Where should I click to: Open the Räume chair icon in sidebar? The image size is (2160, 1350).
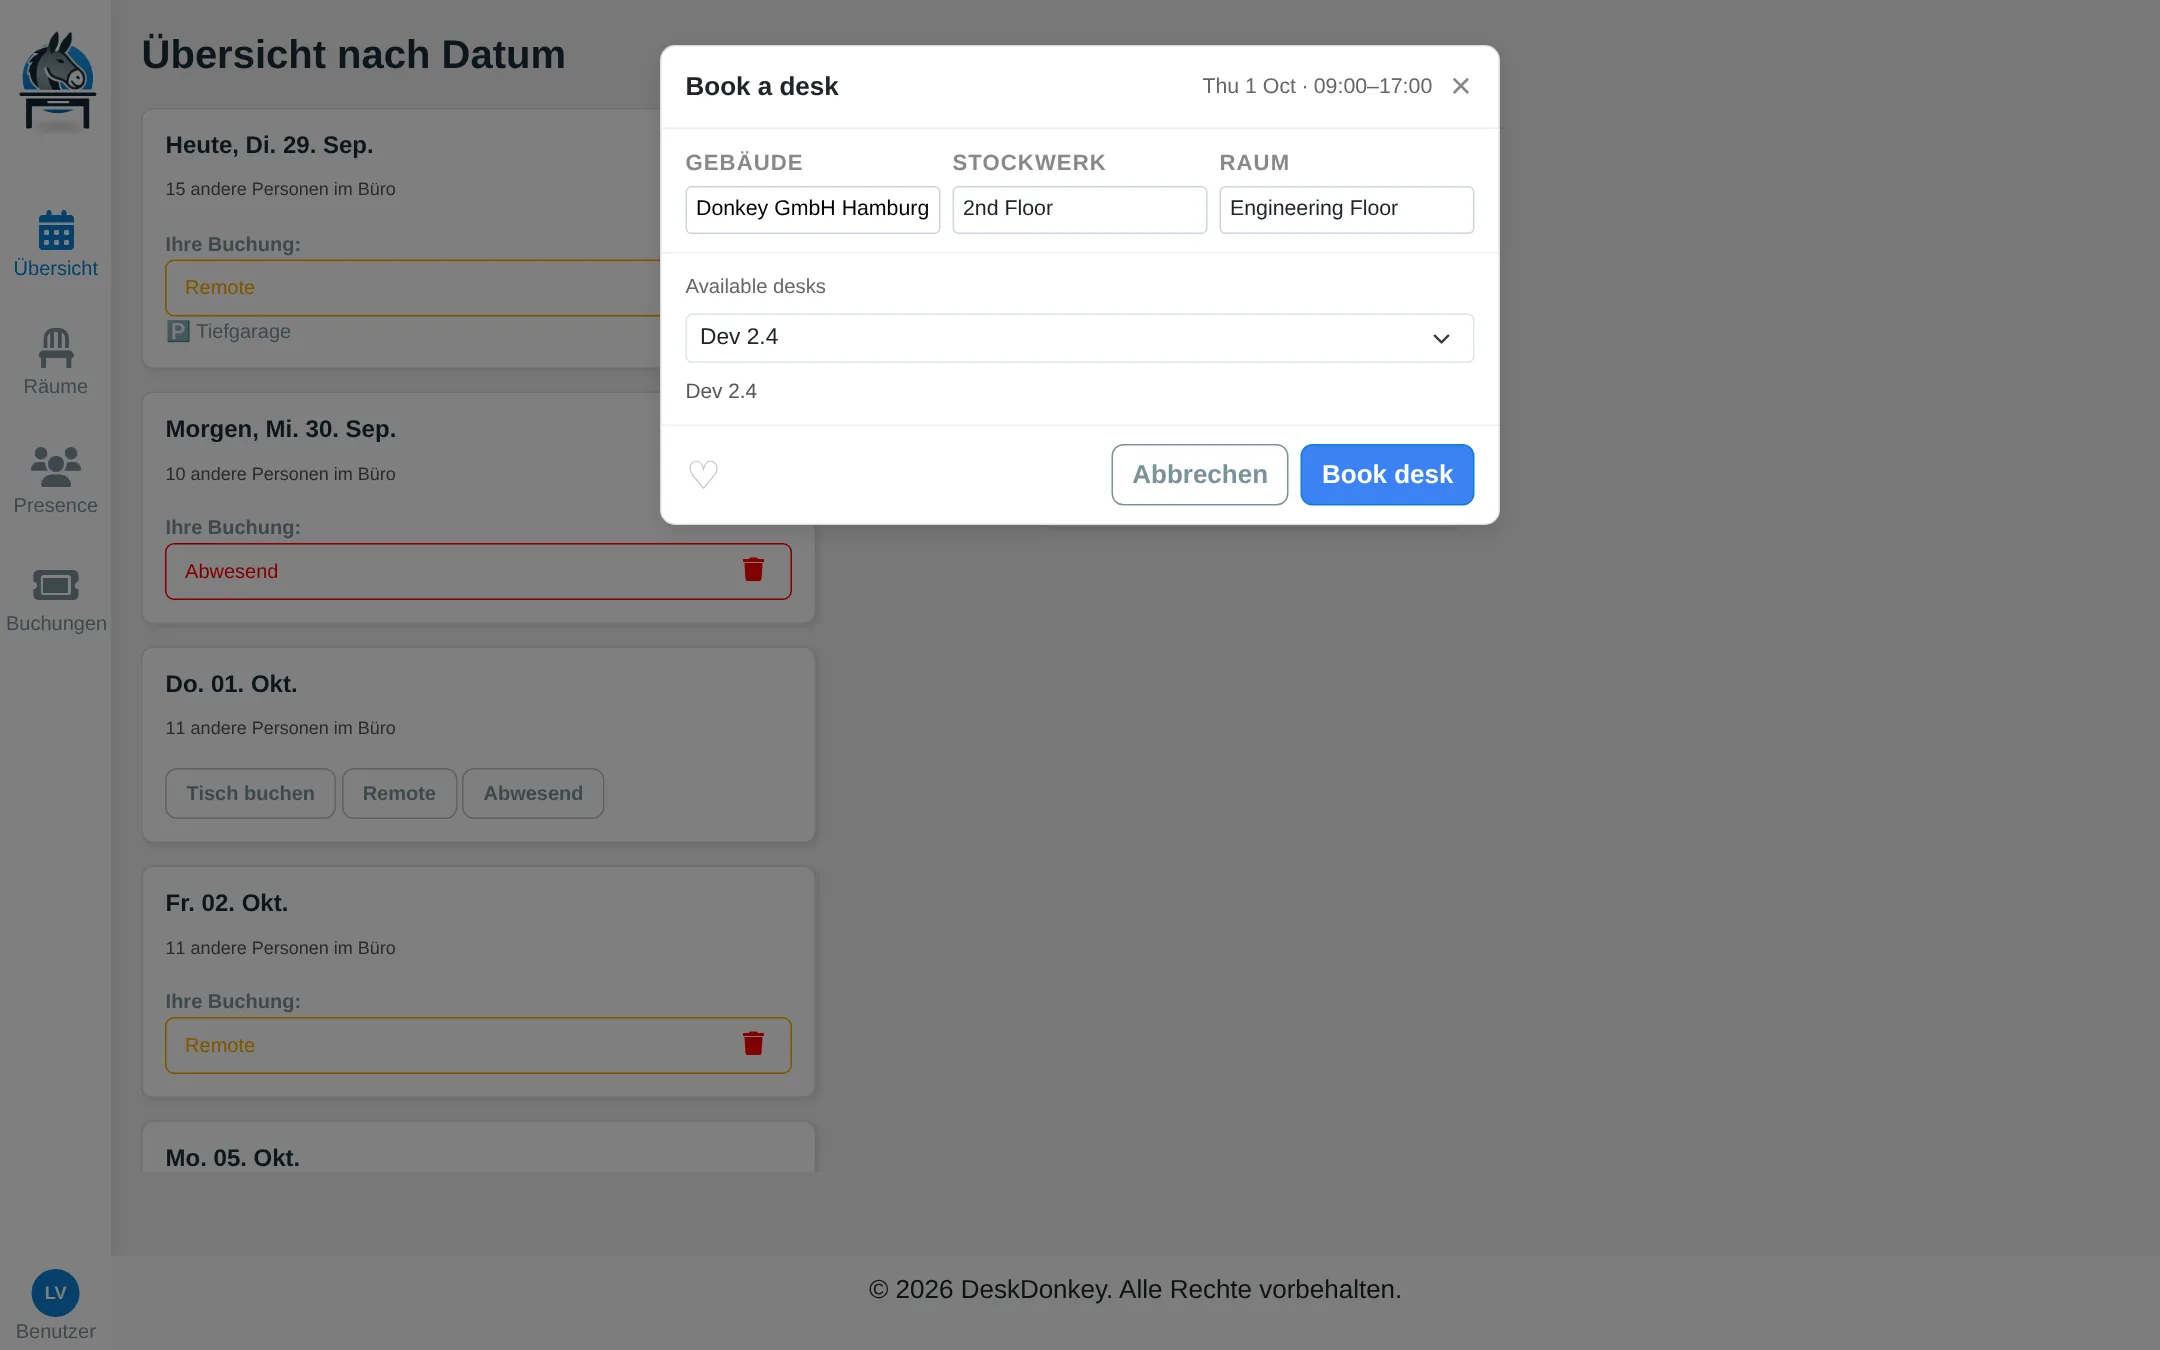click(x=56, y=348)
